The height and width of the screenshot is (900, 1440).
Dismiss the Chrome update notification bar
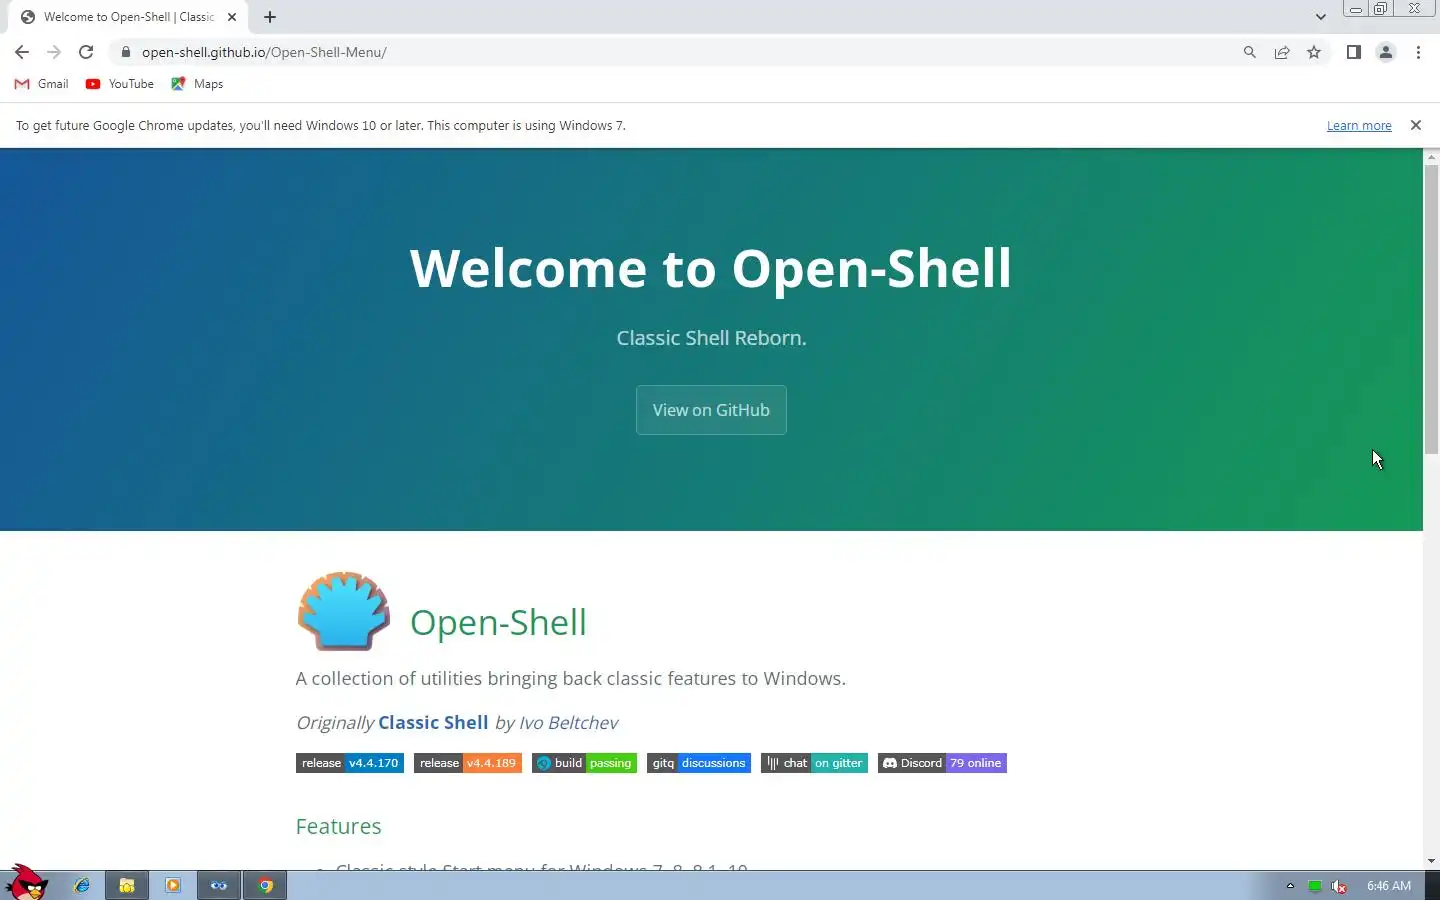point(1416,125)
